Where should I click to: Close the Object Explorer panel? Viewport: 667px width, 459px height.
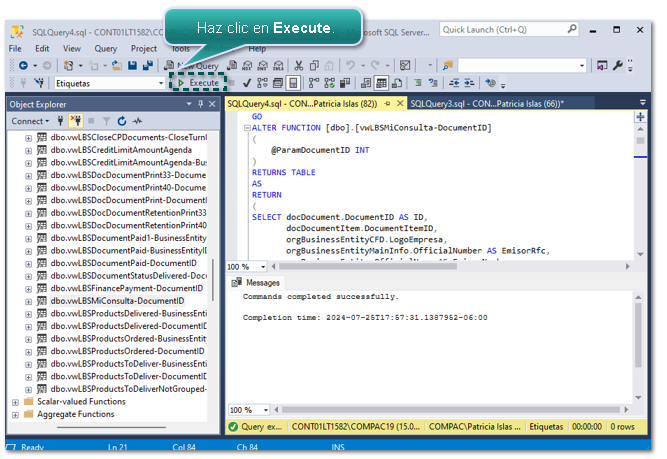(x=212, y=104)
